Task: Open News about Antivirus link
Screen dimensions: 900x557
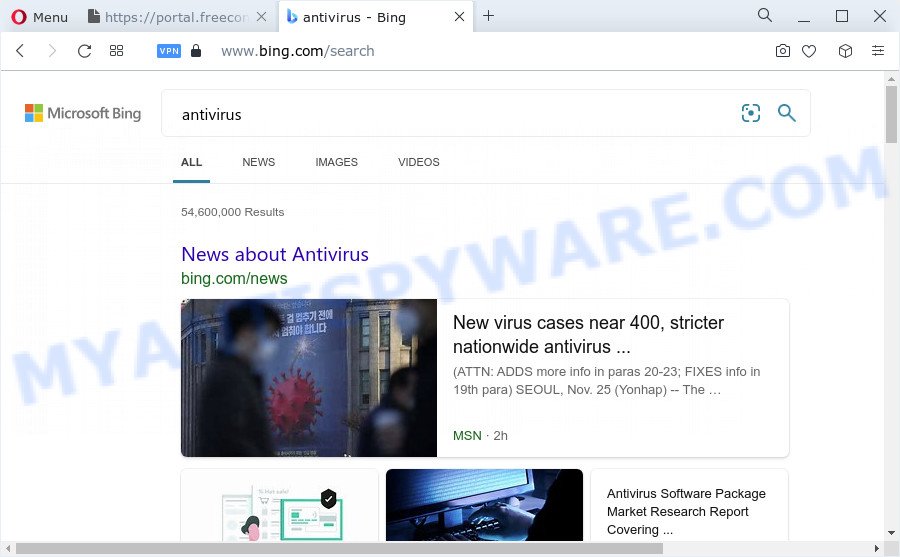Action: point(275,254)
